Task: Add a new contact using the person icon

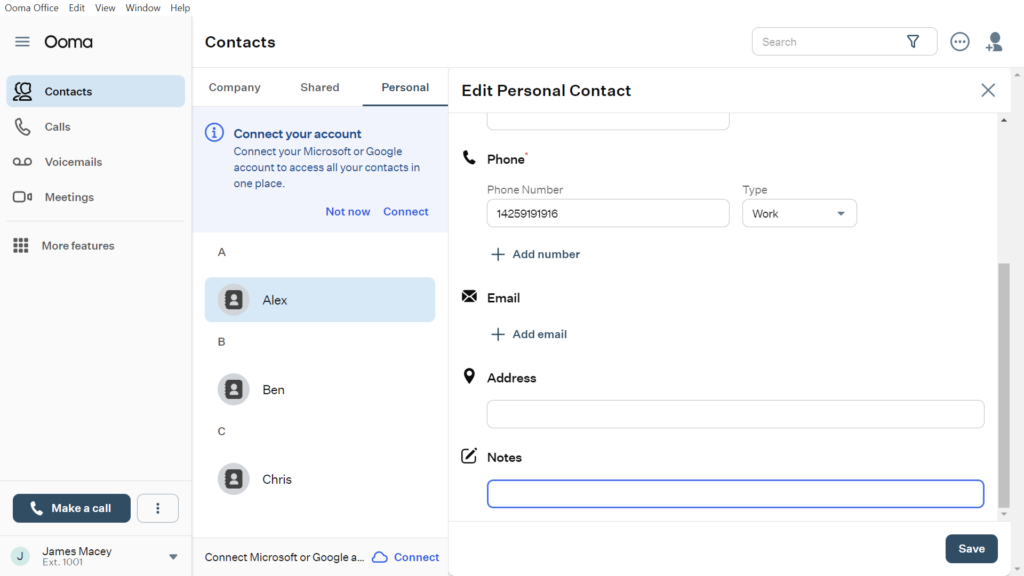Action: 994,41
